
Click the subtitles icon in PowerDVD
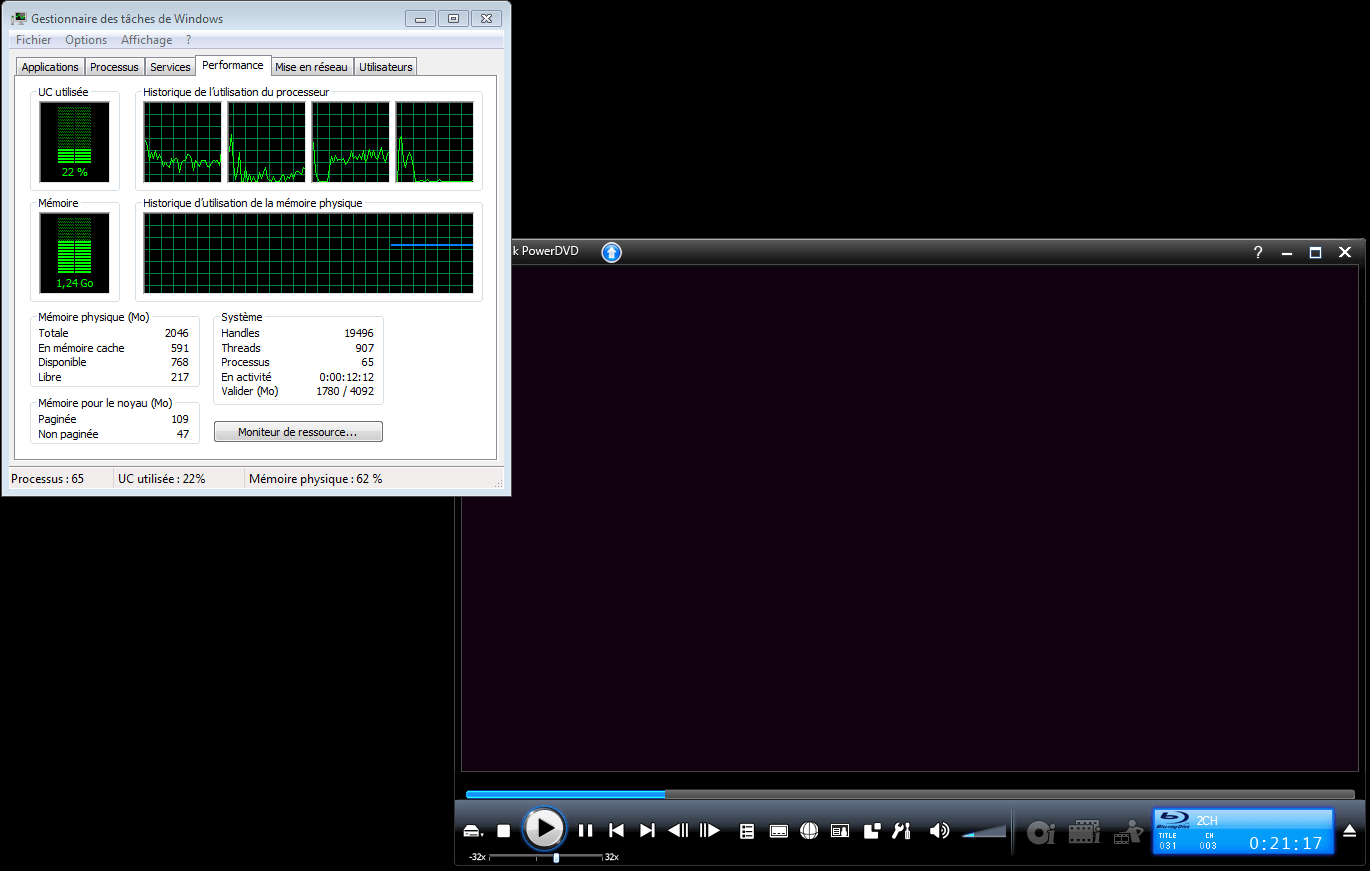[779, 831]
